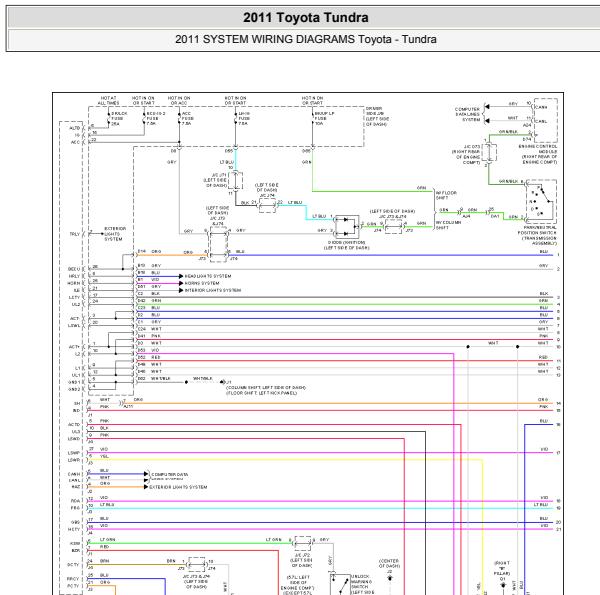Image resolution: width=600 pixels, height=595 pixels.
Task: Click the 'DIODE (IGNITION)' label
Action: point(346,245)
